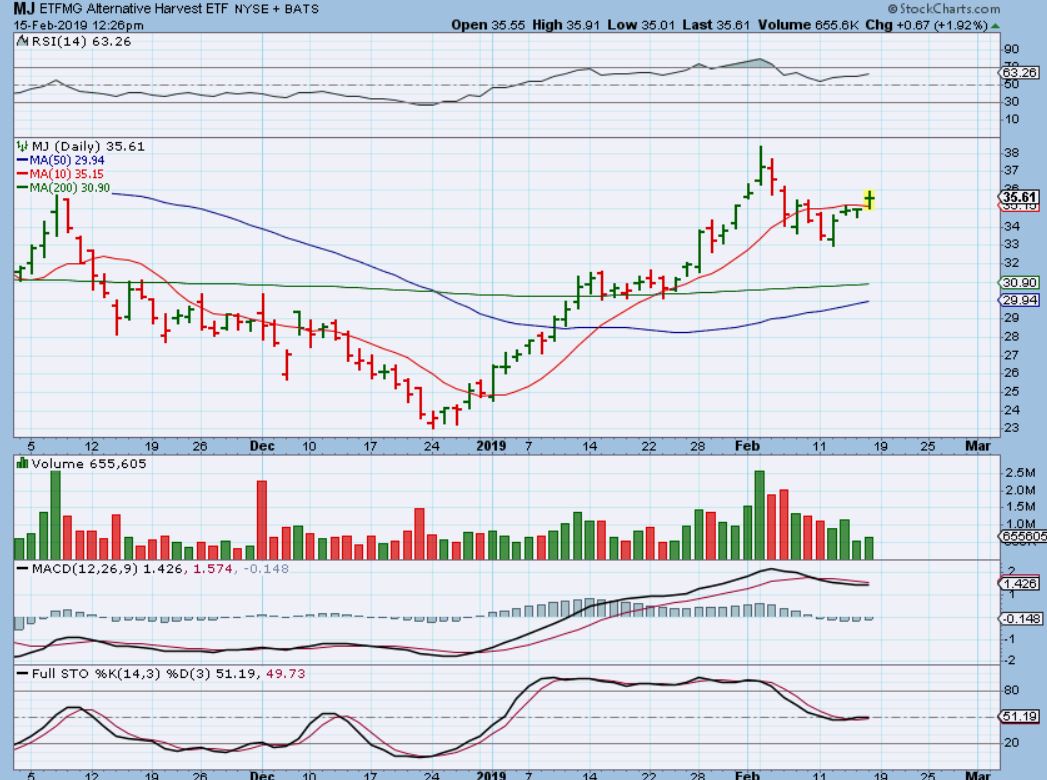Viewport: 1047px width, 780px height.
Task: Click the Last 35.61 header value
Action: pos(716,25)
